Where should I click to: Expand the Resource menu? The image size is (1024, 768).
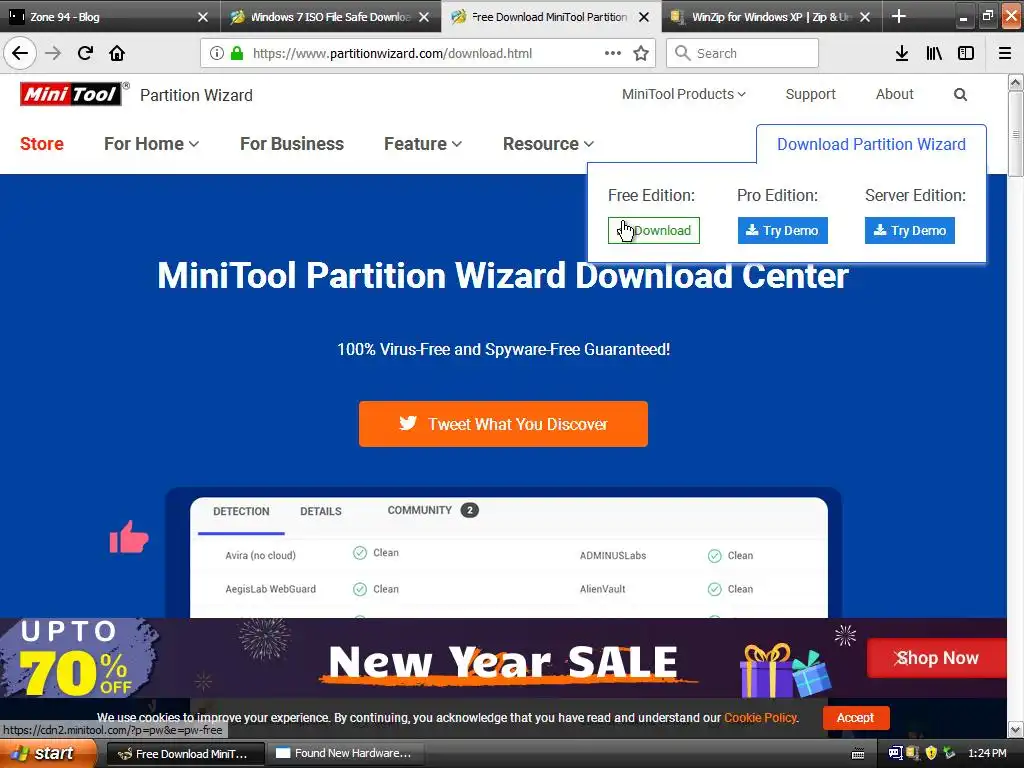[x=548, y=144]
